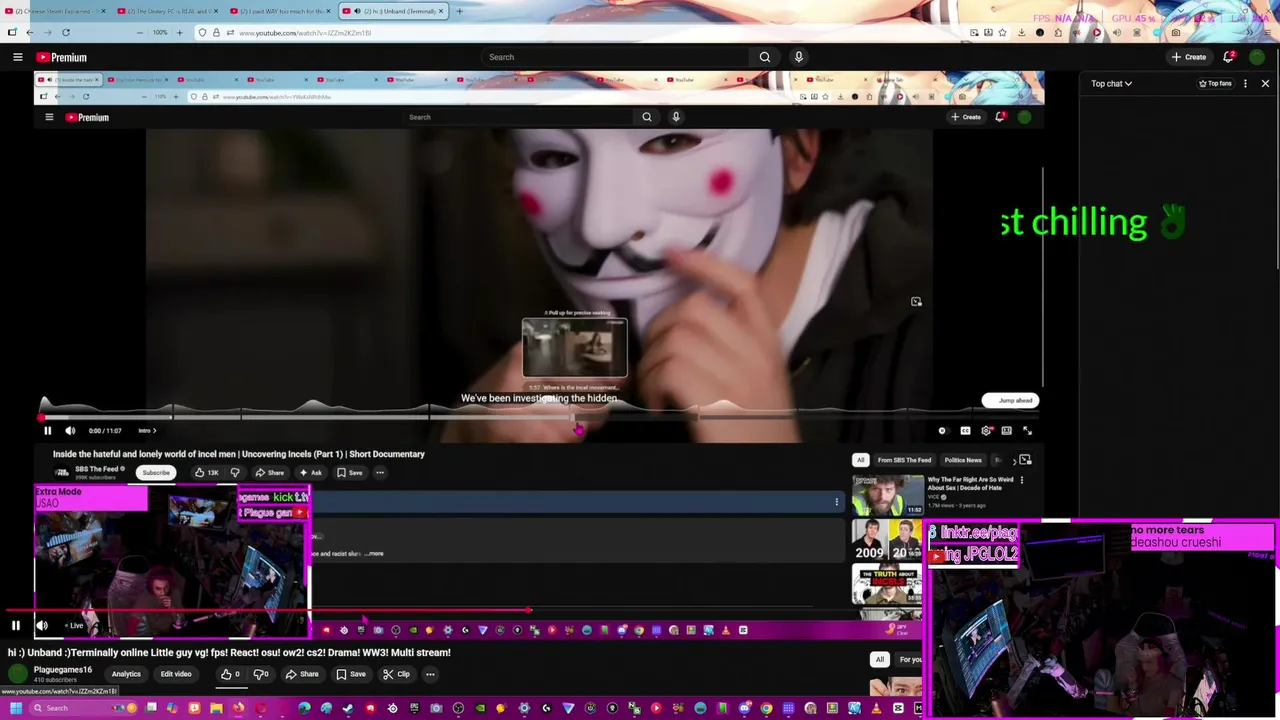This screenshot has width=1280, height=720.
Task: Start voice search with the outer microphone icon
Action: tap(798, 57)
